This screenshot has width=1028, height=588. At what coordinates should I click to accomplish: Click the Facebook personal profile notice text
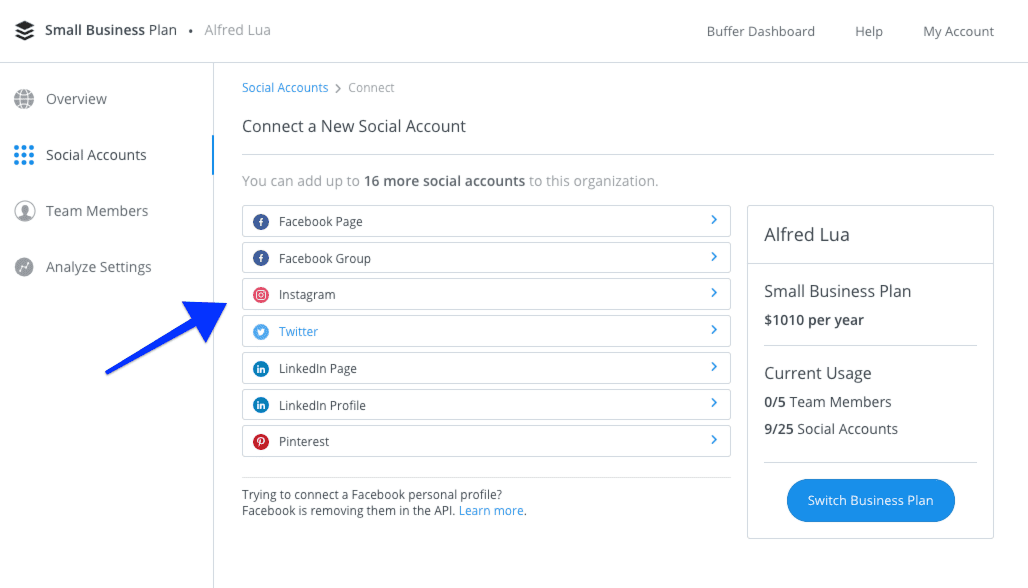[x=384, y=503]
